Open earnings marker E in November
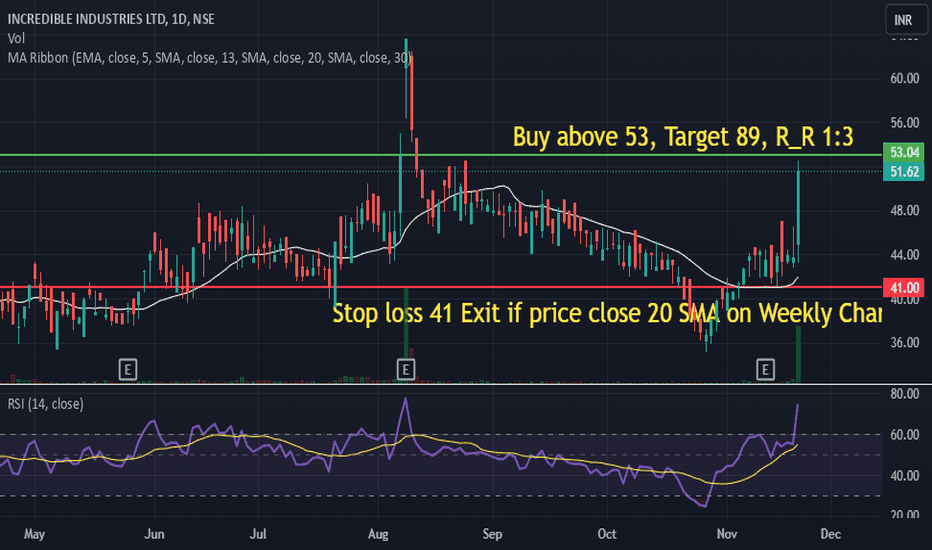The width and height of the screenshot is (932, 550). (x=765, y=370)
